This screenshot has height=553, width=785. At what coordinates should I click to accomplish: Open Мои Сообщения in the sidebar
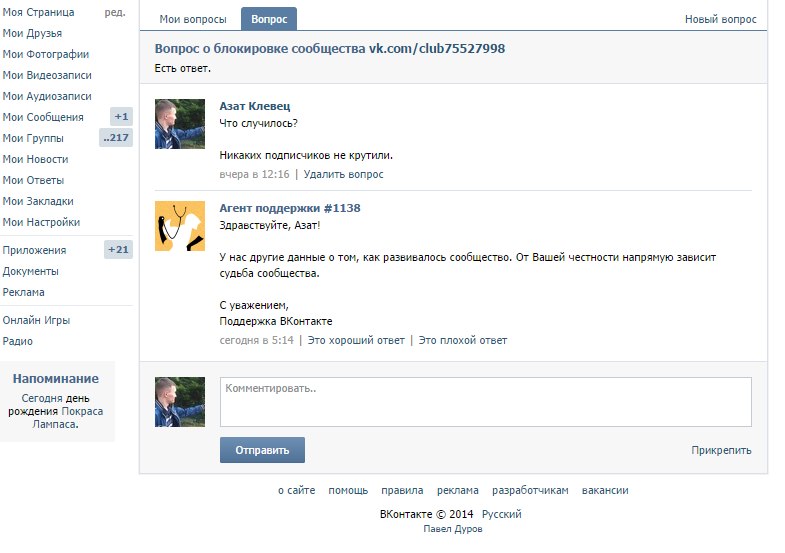pos(43,117)
